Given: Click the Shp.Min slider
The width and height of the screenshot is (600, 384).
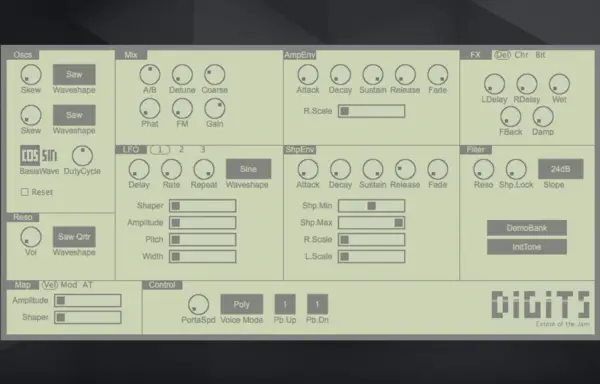Looking at the screenshot, I should click(371, 206).
